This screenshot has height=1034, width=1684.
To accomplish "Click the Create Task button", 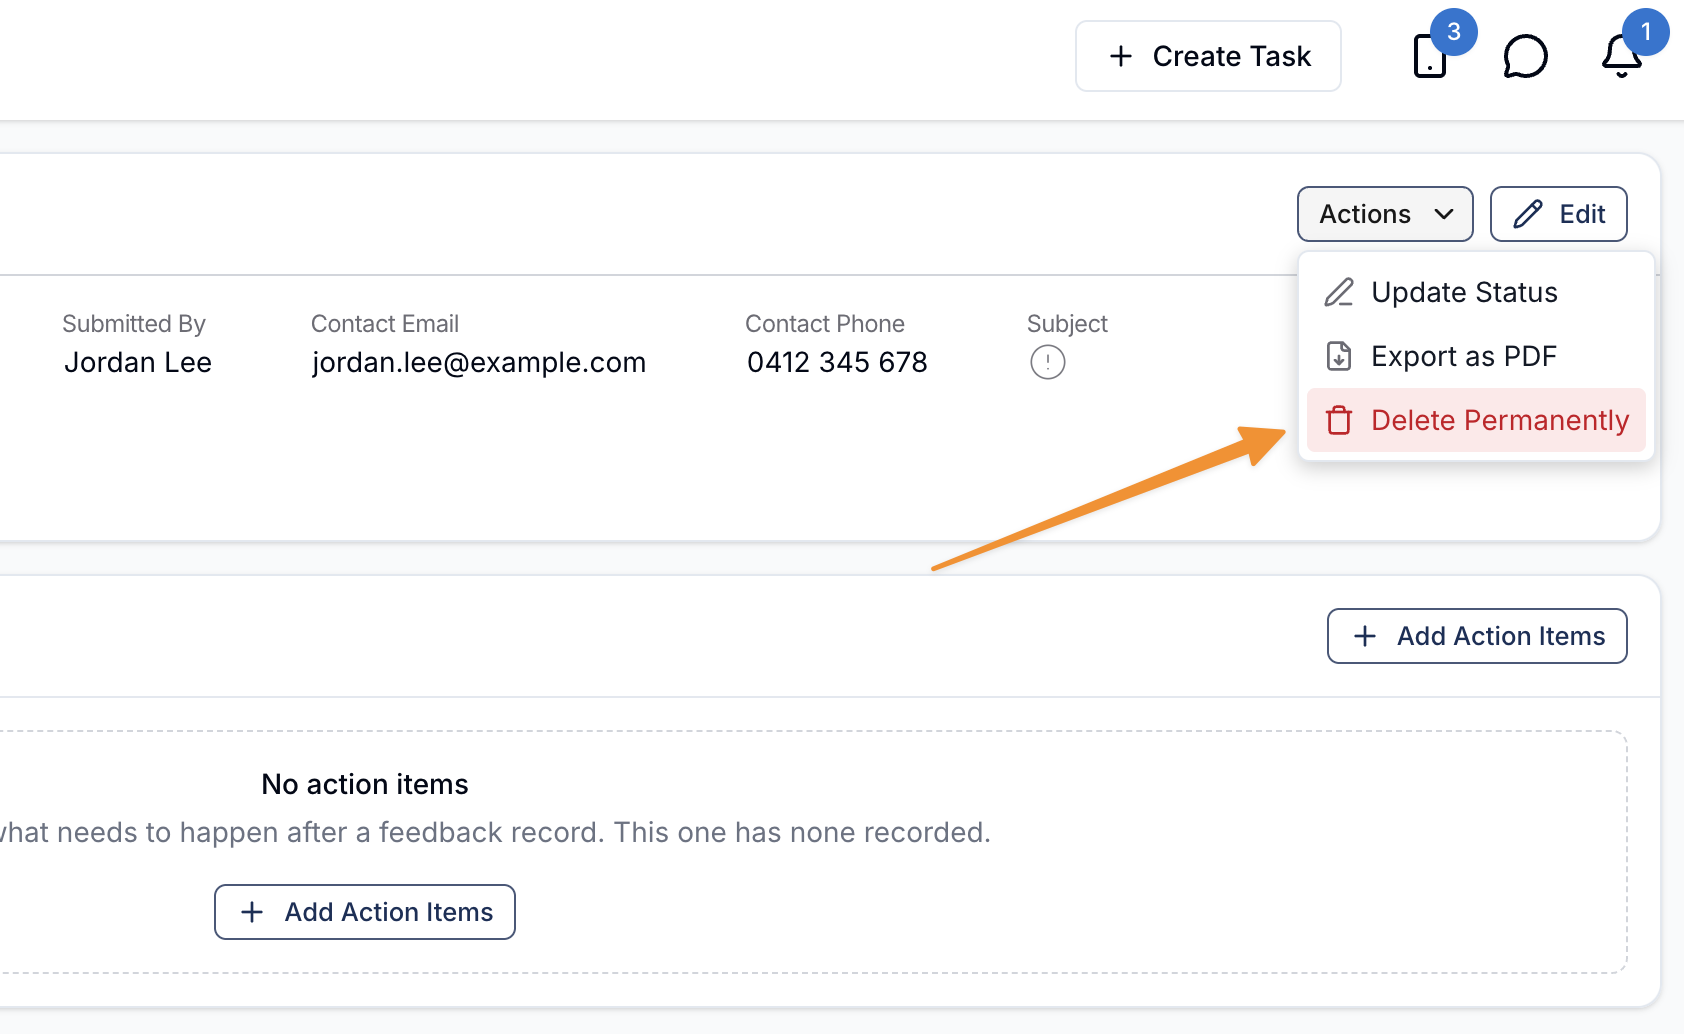I will point(1208,56).
